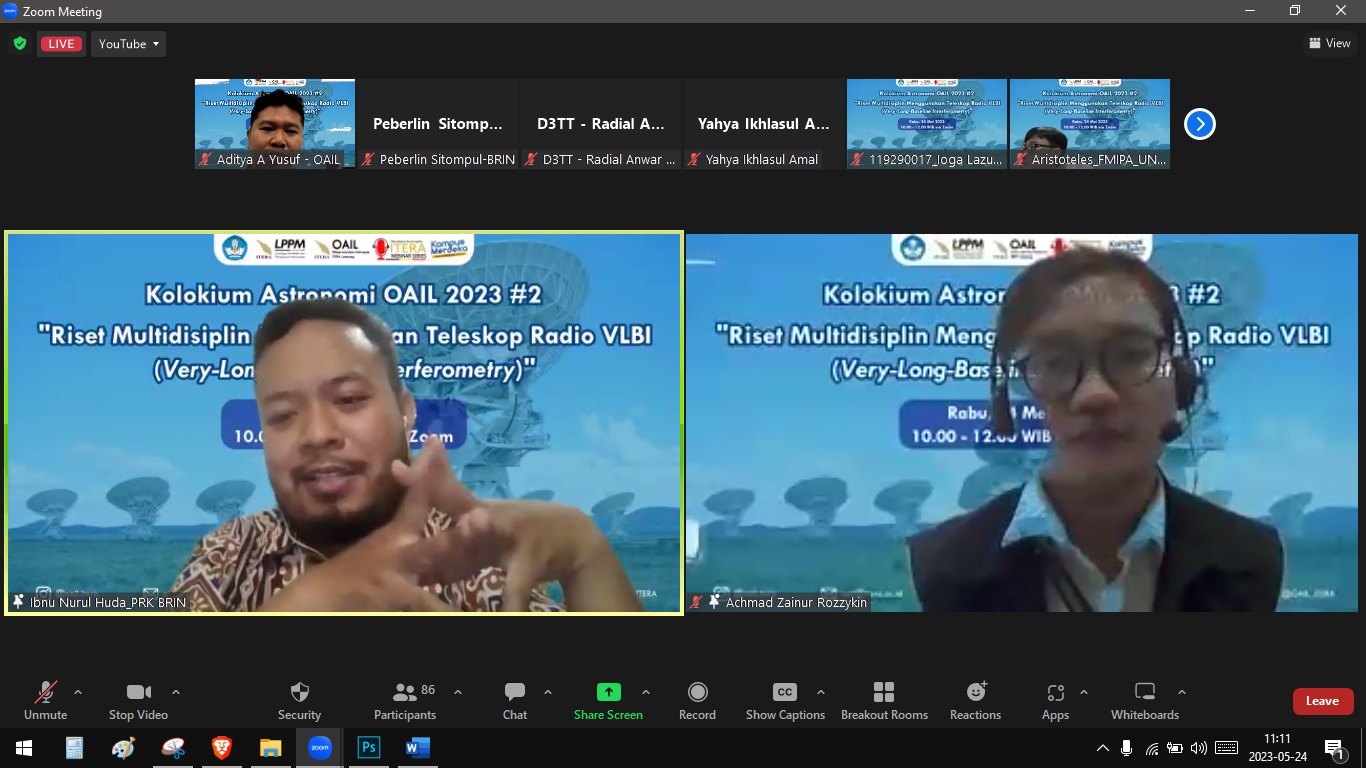Click the Zoom icon in the title bar
1366x768 pixels.
(11, 11)
